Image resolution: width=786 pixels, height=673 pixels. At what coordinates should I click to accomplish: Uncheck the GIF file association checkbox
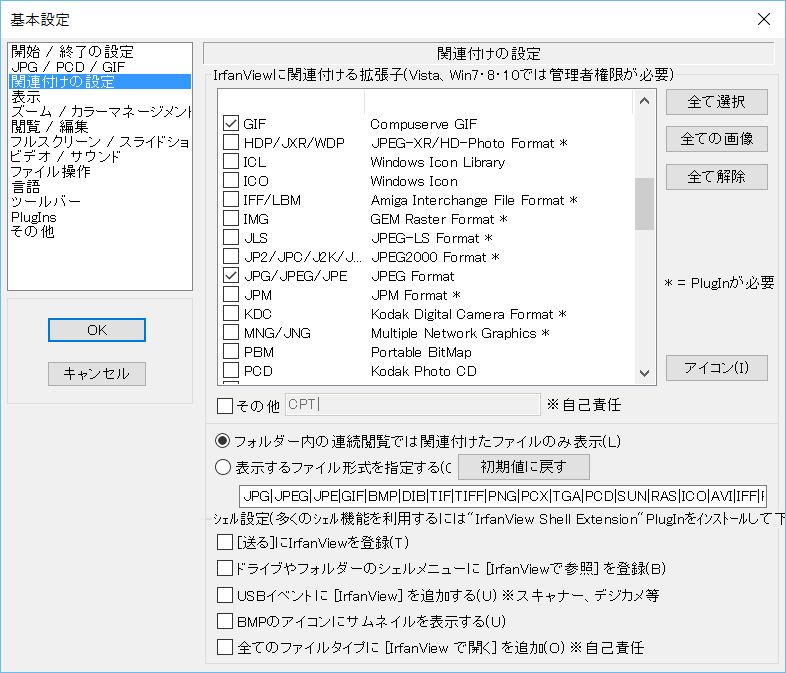pos(231,123)
